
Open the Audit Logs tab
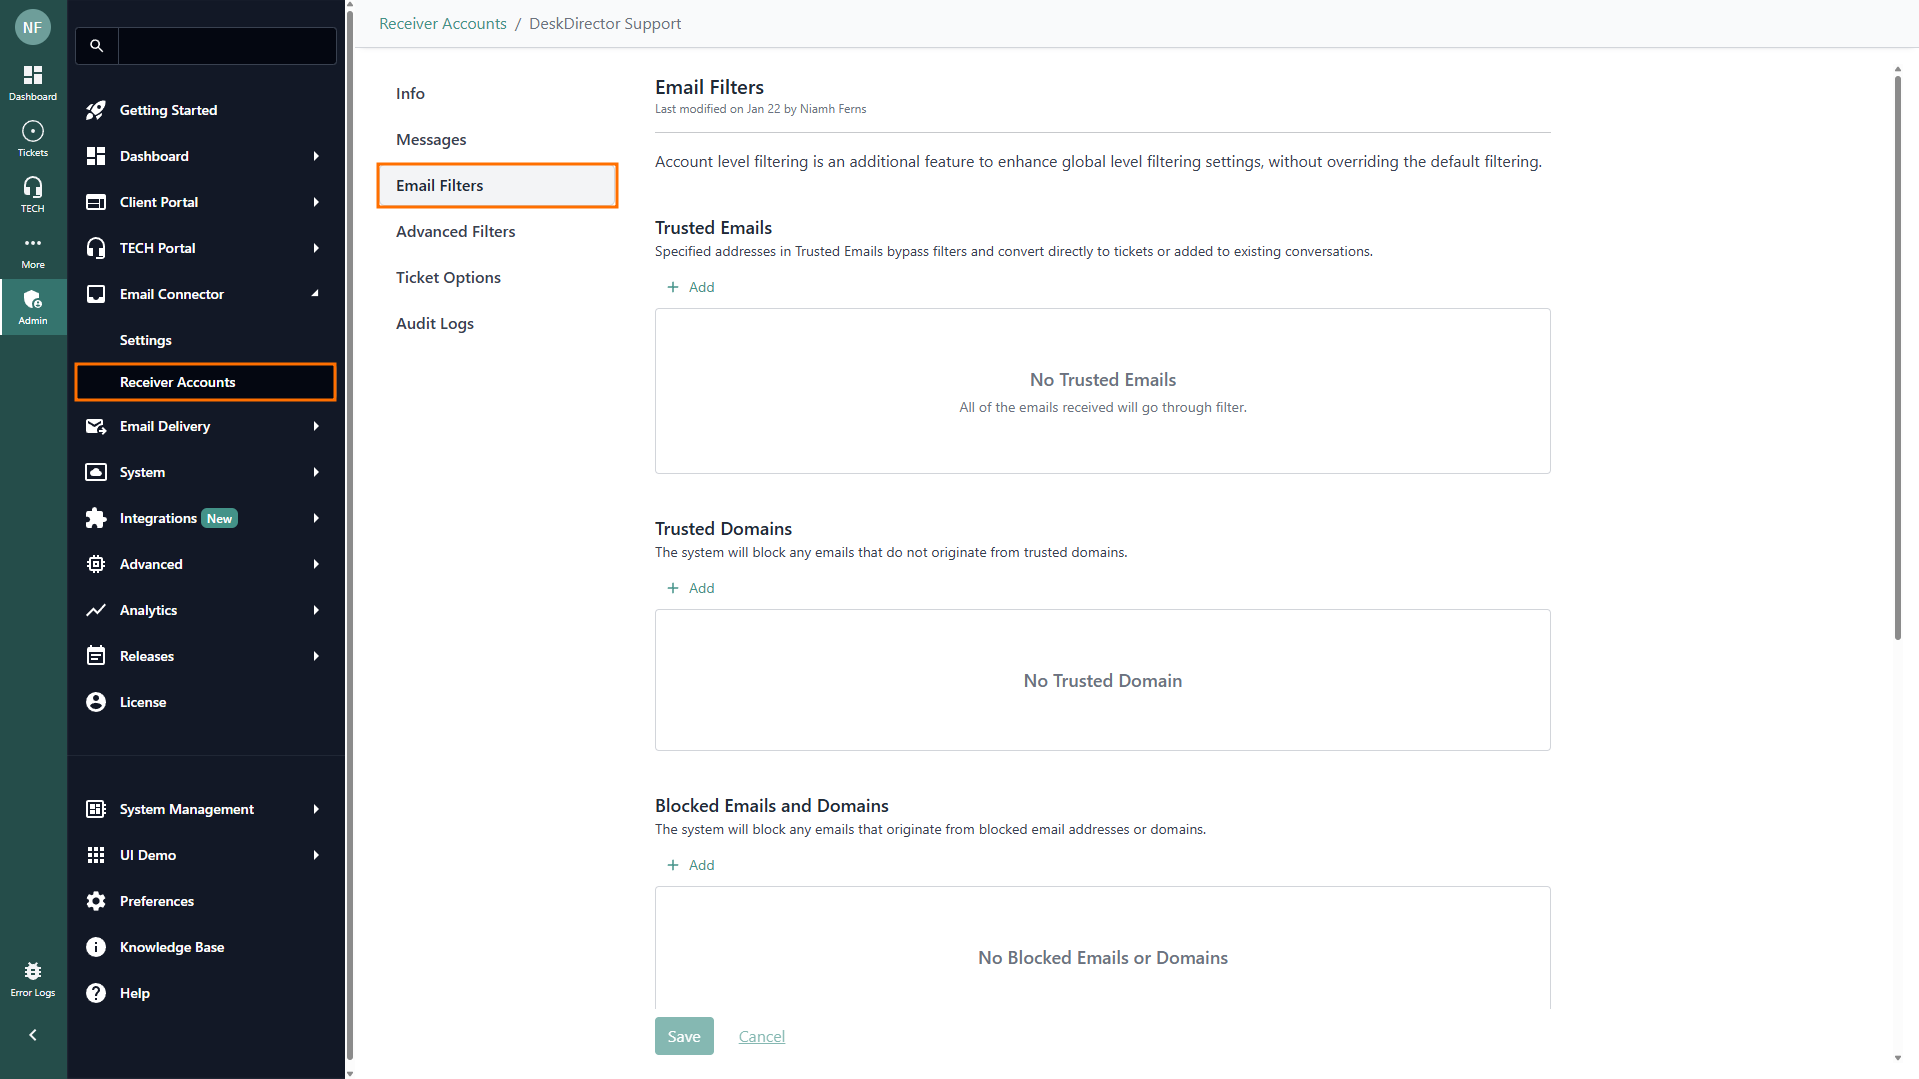435,323
